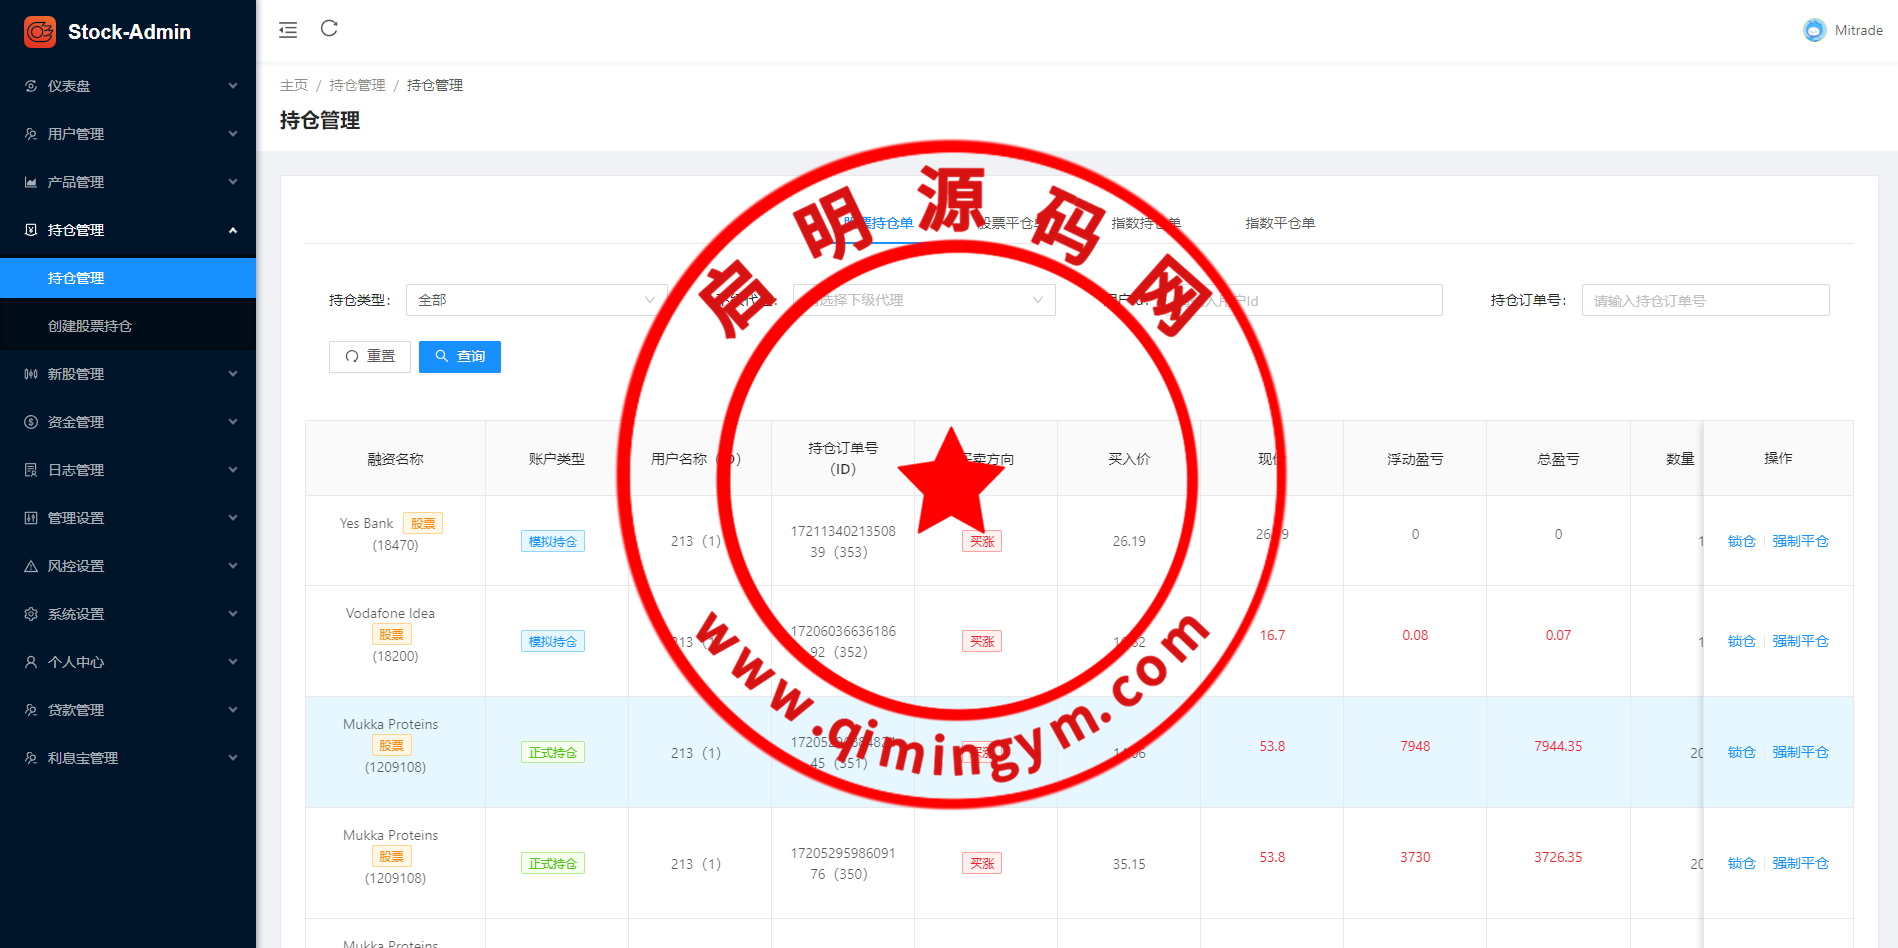Click the refresh page icon in header

coord(329,29)
